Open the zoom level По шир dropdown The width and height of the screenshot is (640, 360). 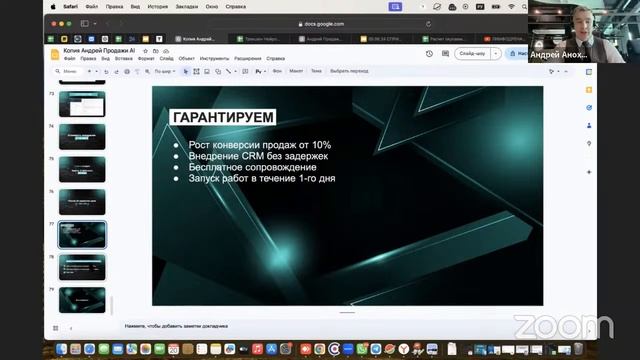point(165,71)
